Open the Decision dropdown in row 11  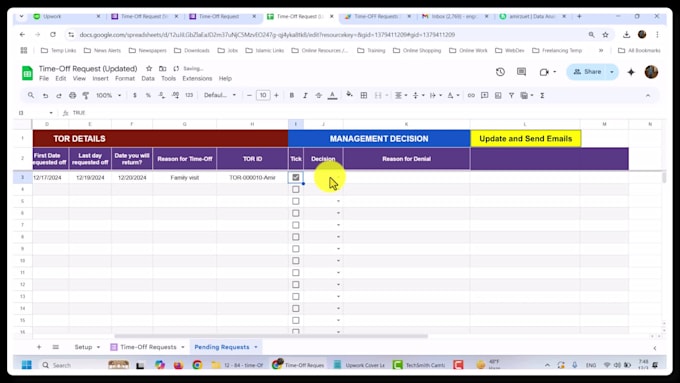click(x=338, y=273)
